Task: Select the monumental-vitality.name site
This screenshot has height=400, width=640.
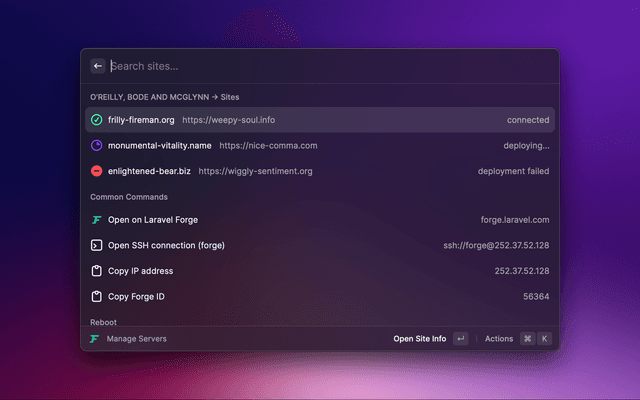Action: coord(159,145)
